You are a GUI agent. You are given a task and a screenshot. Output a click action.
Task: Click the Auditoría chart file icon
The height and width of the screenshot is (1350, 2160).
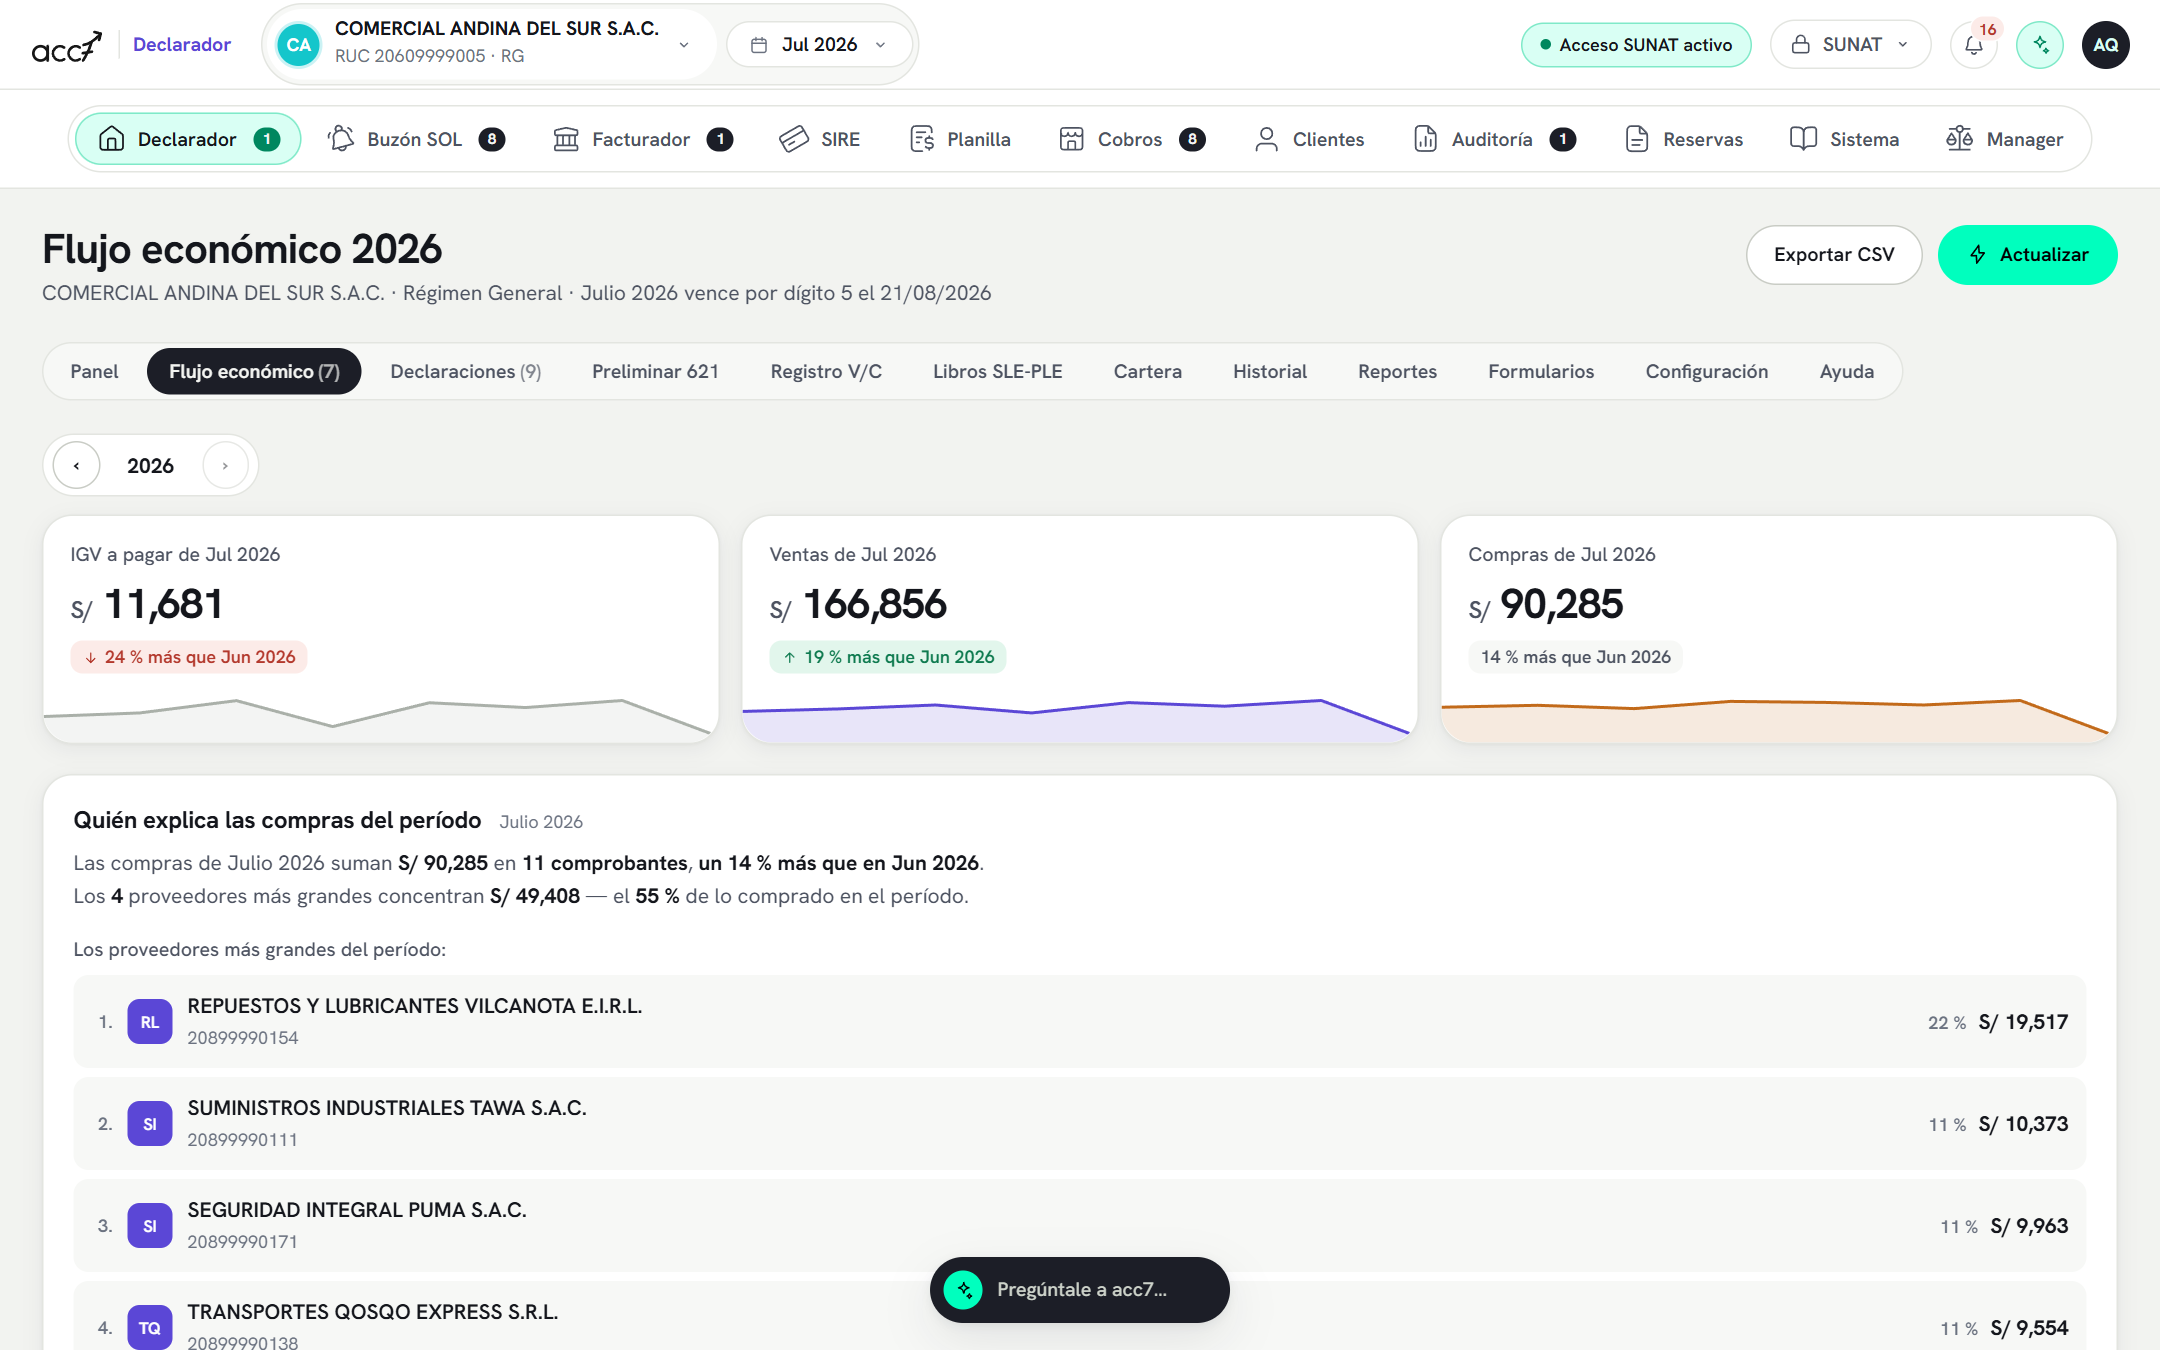(1426, 139)
